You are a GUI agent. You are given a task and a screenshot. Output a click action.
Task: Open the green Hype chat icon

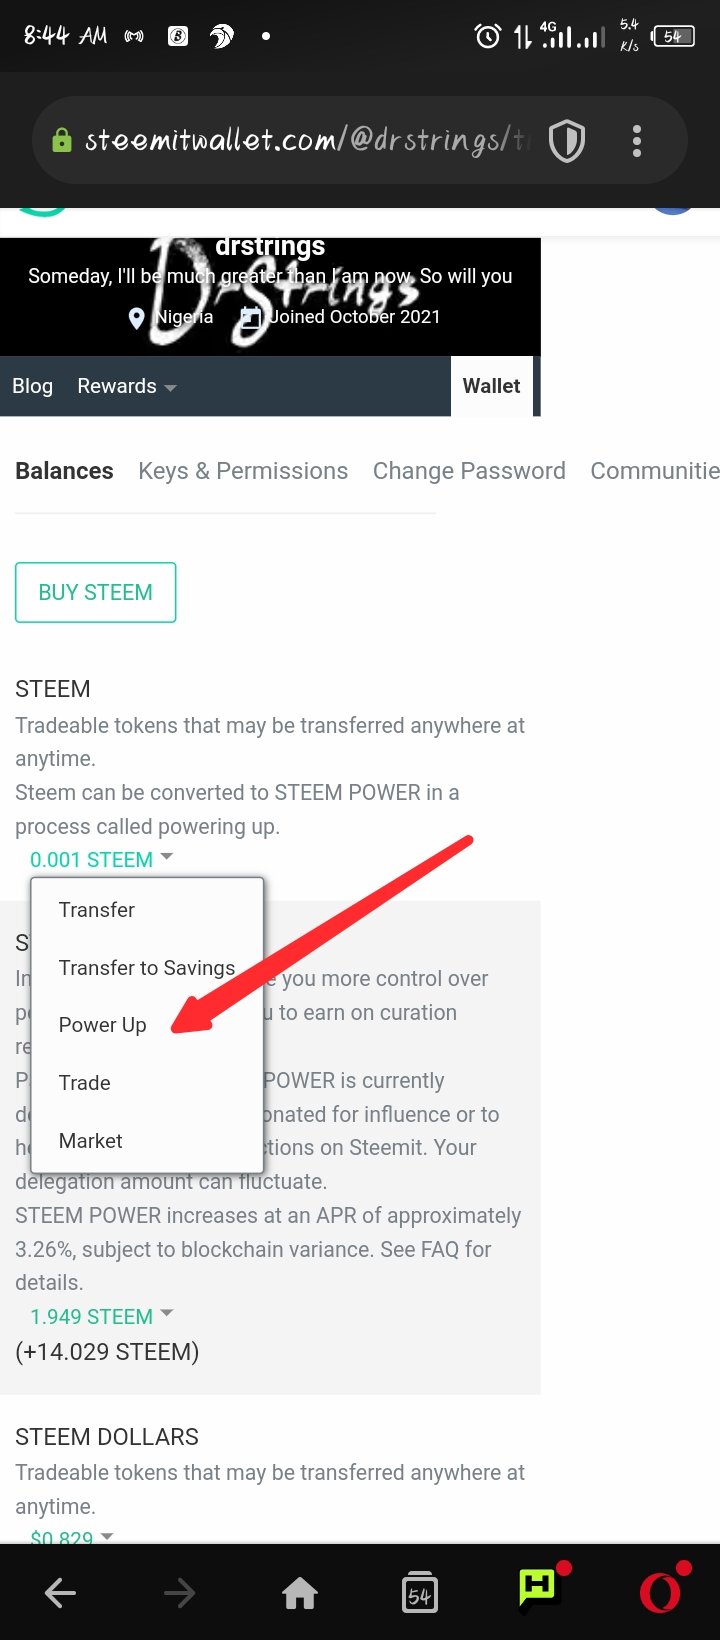(539, 1590)
